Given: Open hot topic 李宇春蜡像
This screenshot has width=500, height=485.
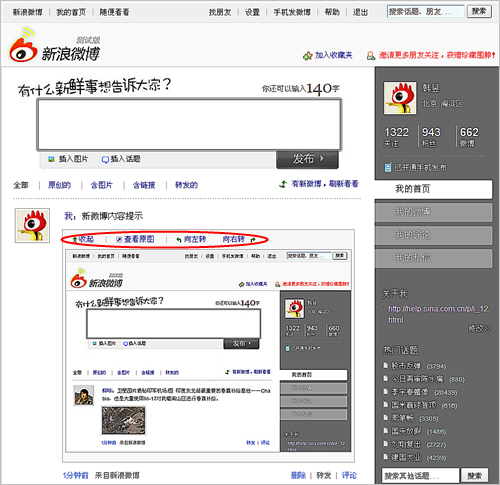Looking at the screenshot, I should (410, 392).
